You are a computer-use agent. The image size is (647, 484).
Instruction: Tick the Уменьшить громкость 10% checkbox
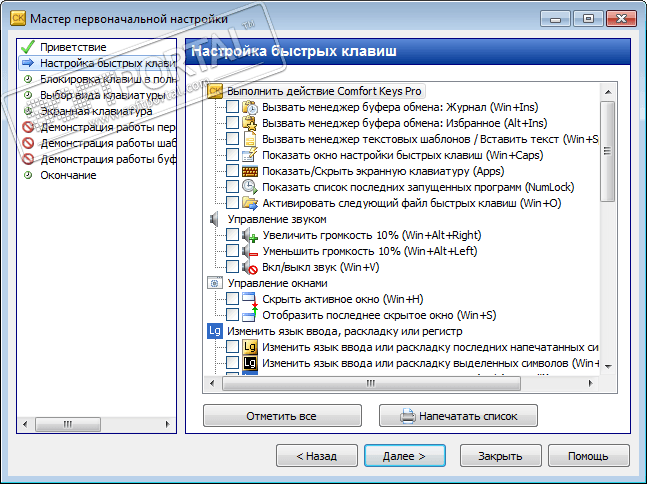pos(232,251)
